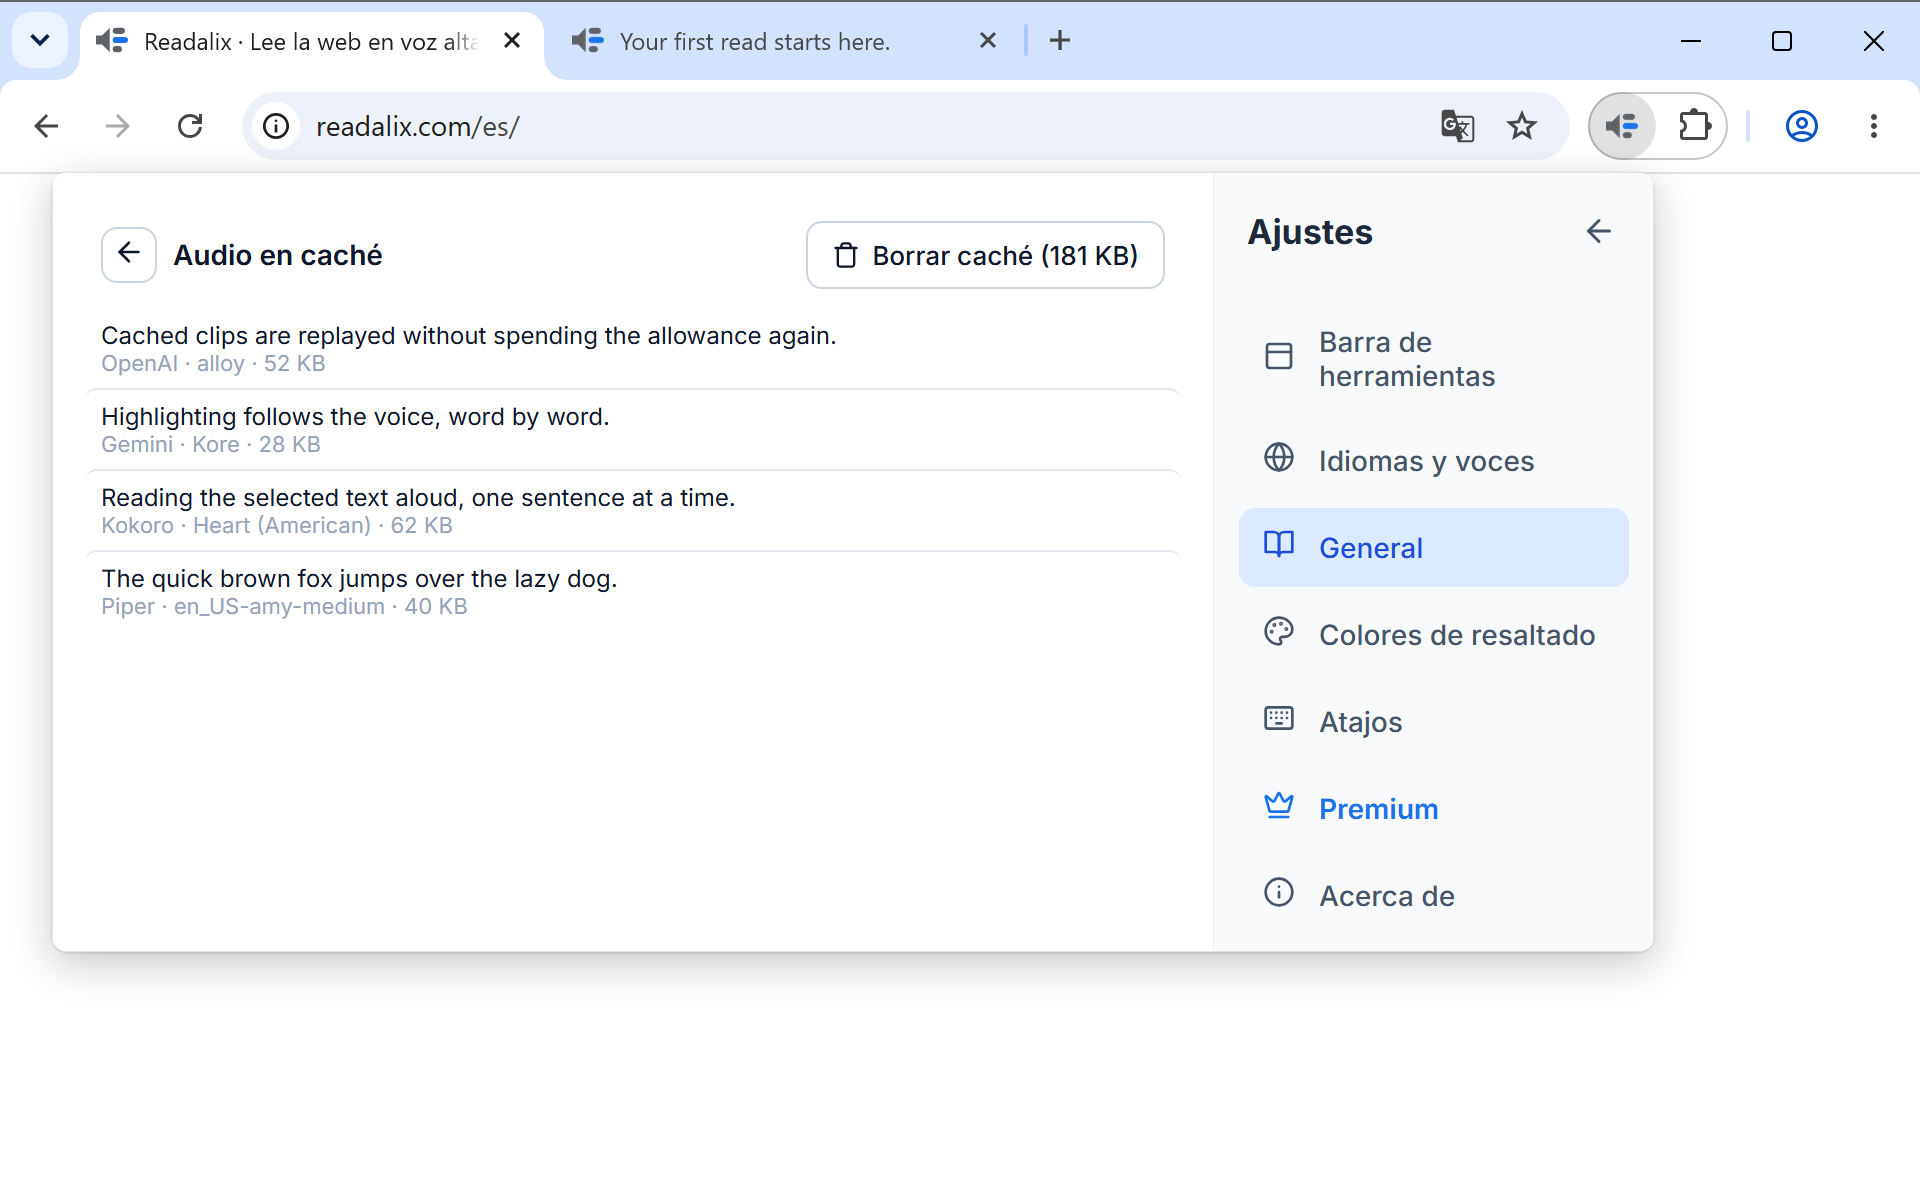Click the Borrar caché (181 KB) button
The image size is (1920, 1200).
click(x=985, y=255)
